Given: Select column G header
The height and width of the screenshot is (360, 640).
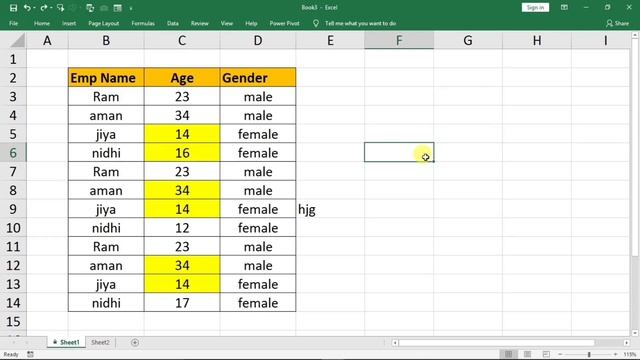Looking at the screenshot, I should 468,41.
